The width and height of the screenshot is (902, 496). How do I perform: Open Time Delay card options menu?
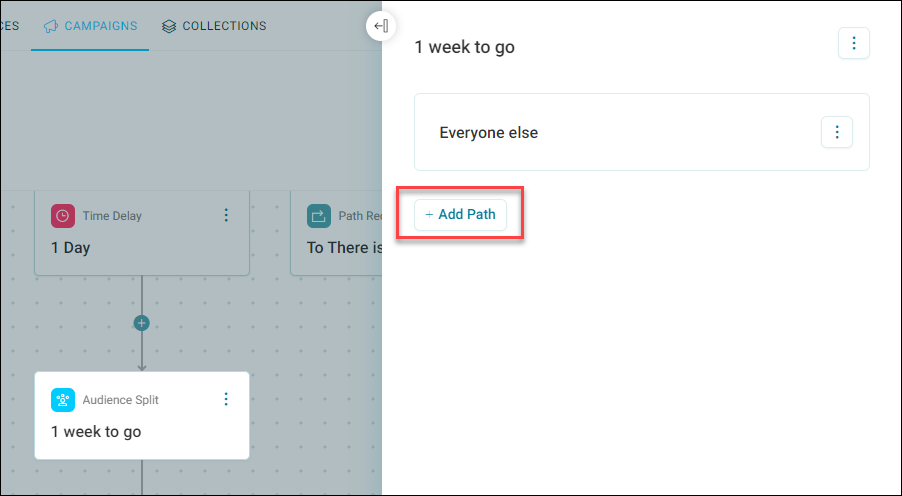click(226, 215)
